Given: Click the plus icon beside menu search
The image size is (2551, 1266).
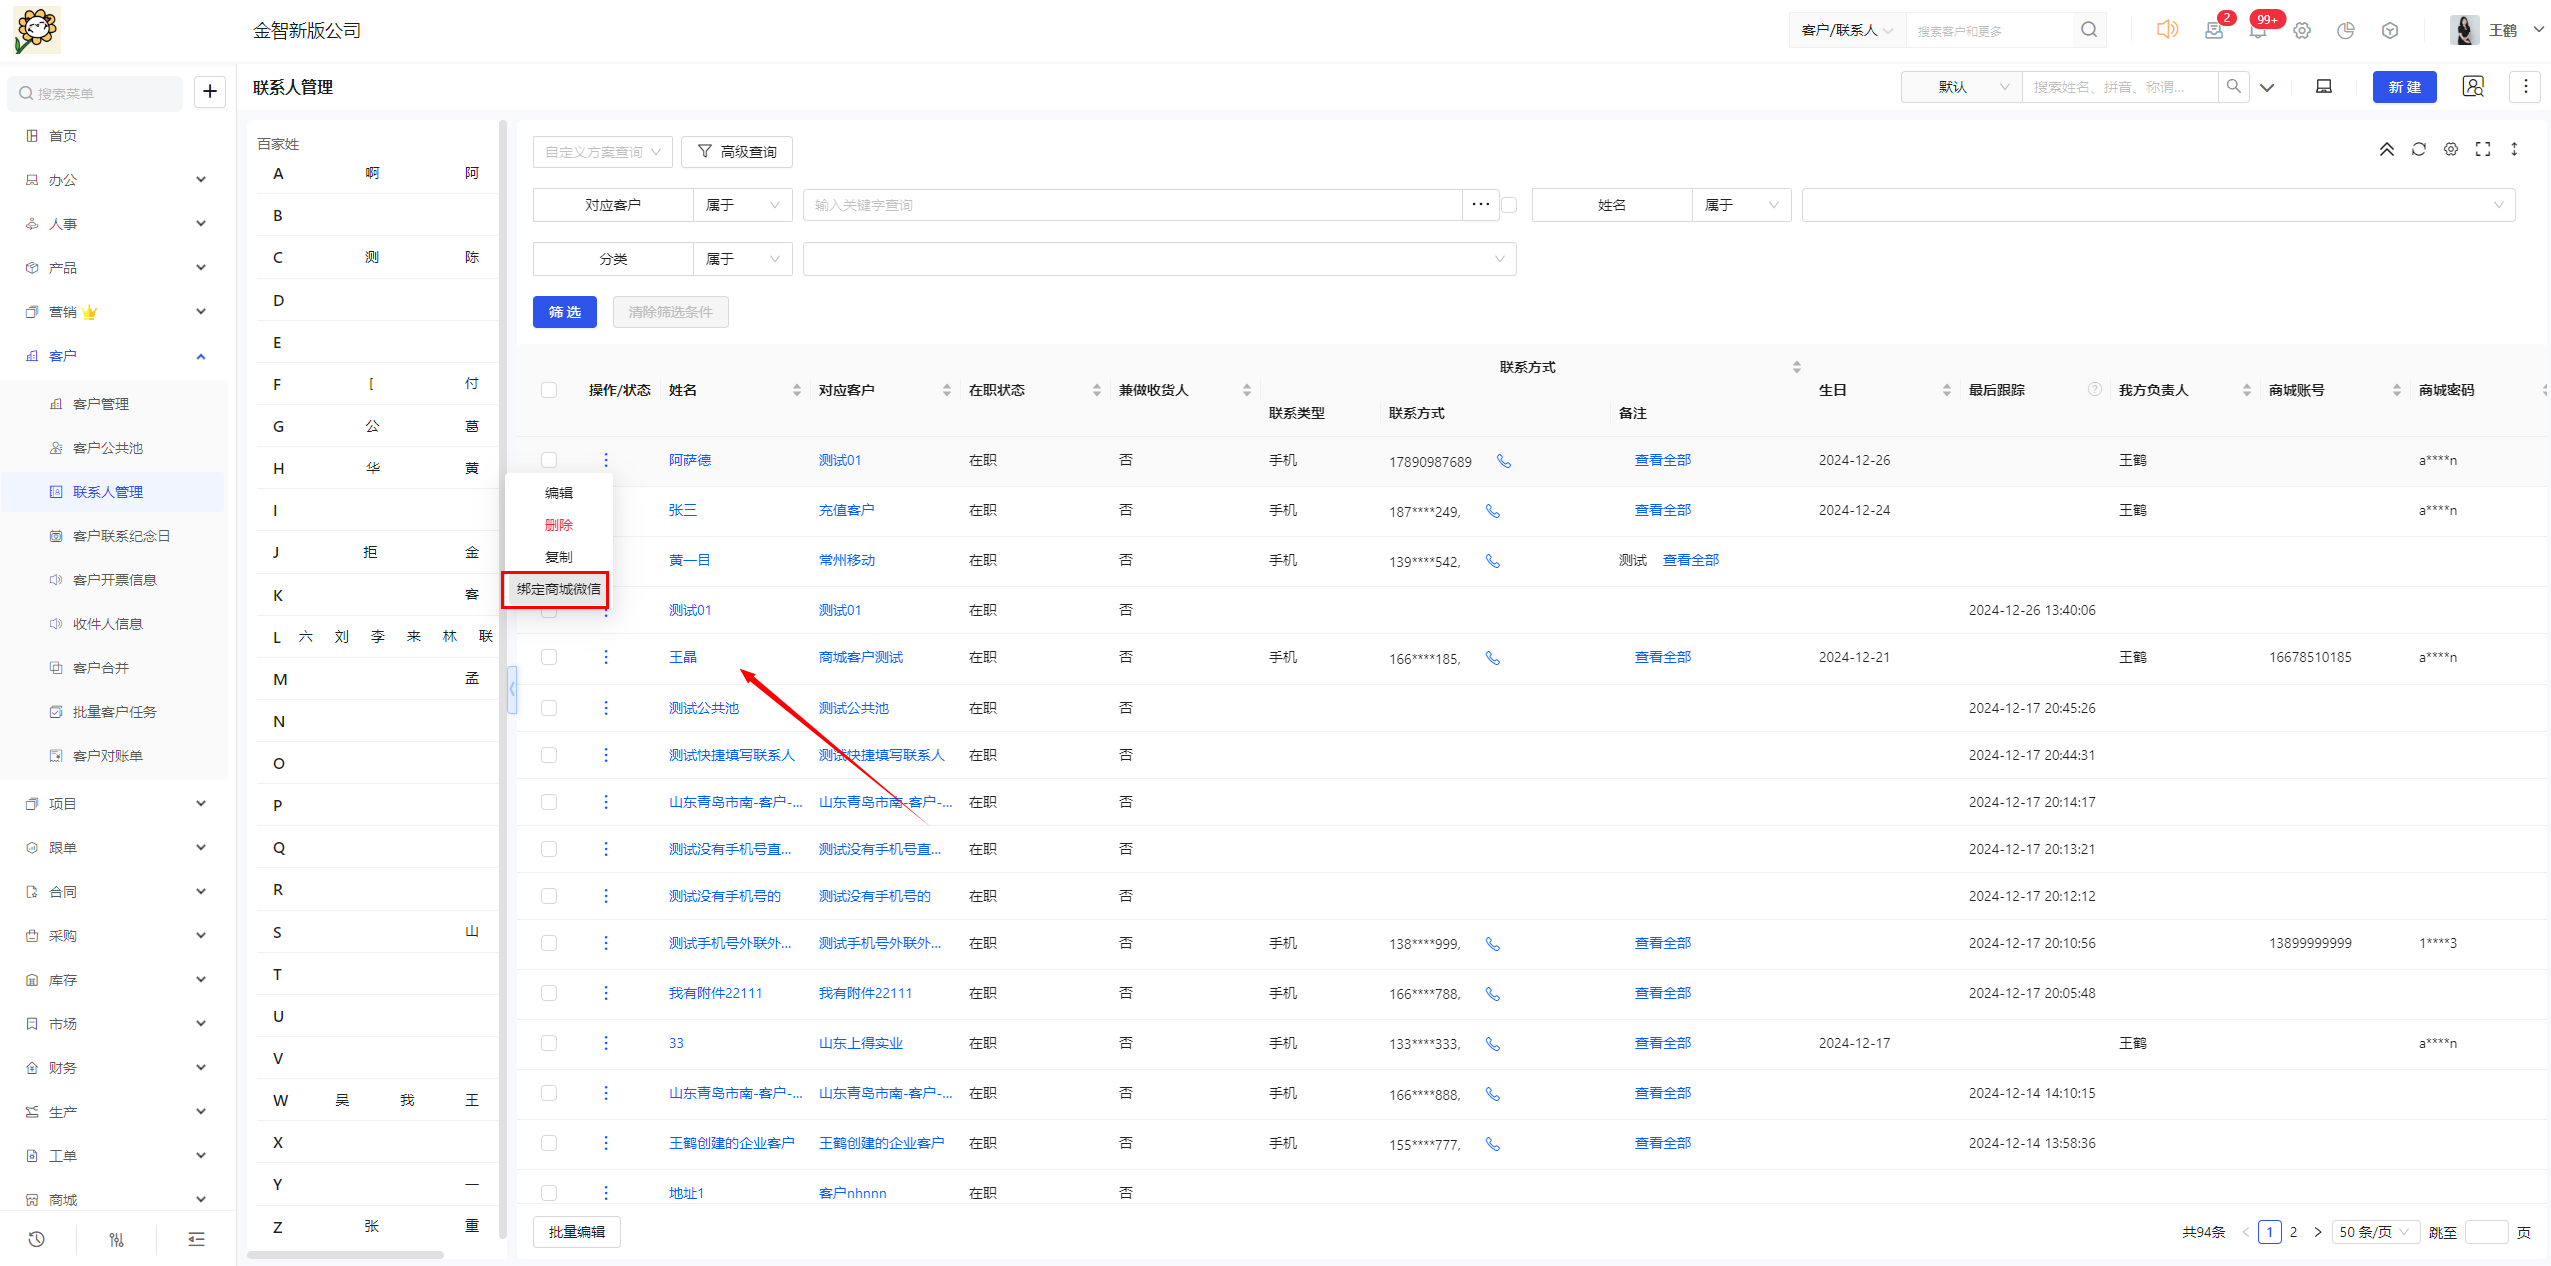Looking at the screenshot, I should pyautogui.click(x=209, y=92).
